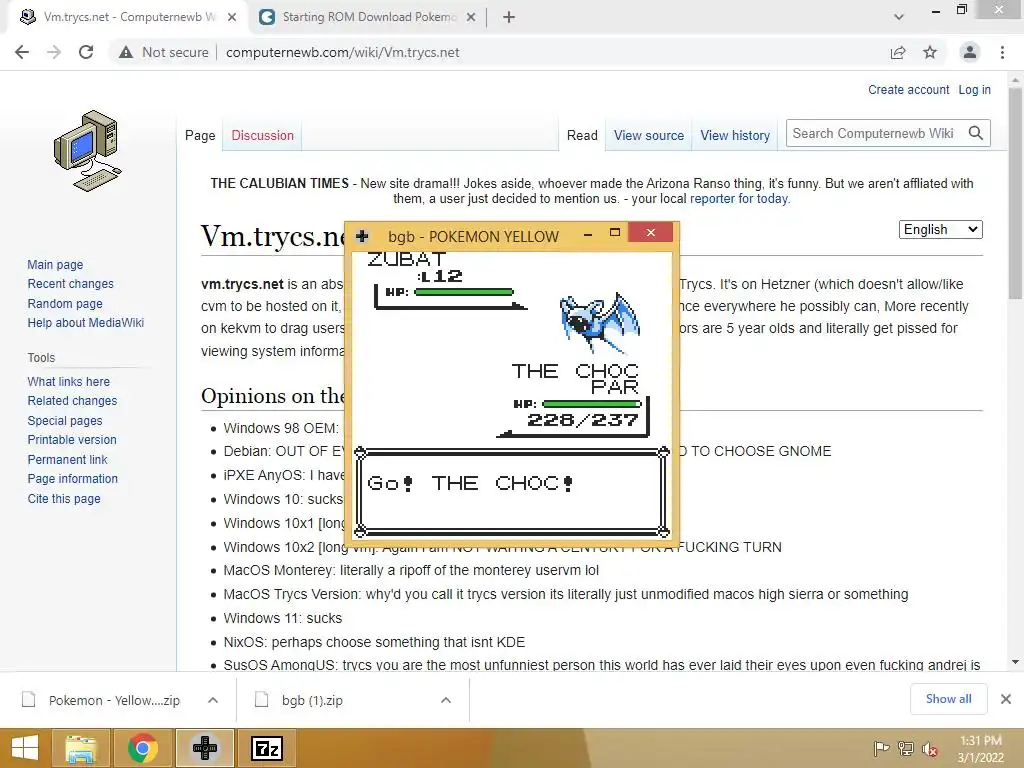Image resolution: width=1024 pixels, height=768 pixels.
Task: Open Cite this page link
Action: click(x=64, y=498)
